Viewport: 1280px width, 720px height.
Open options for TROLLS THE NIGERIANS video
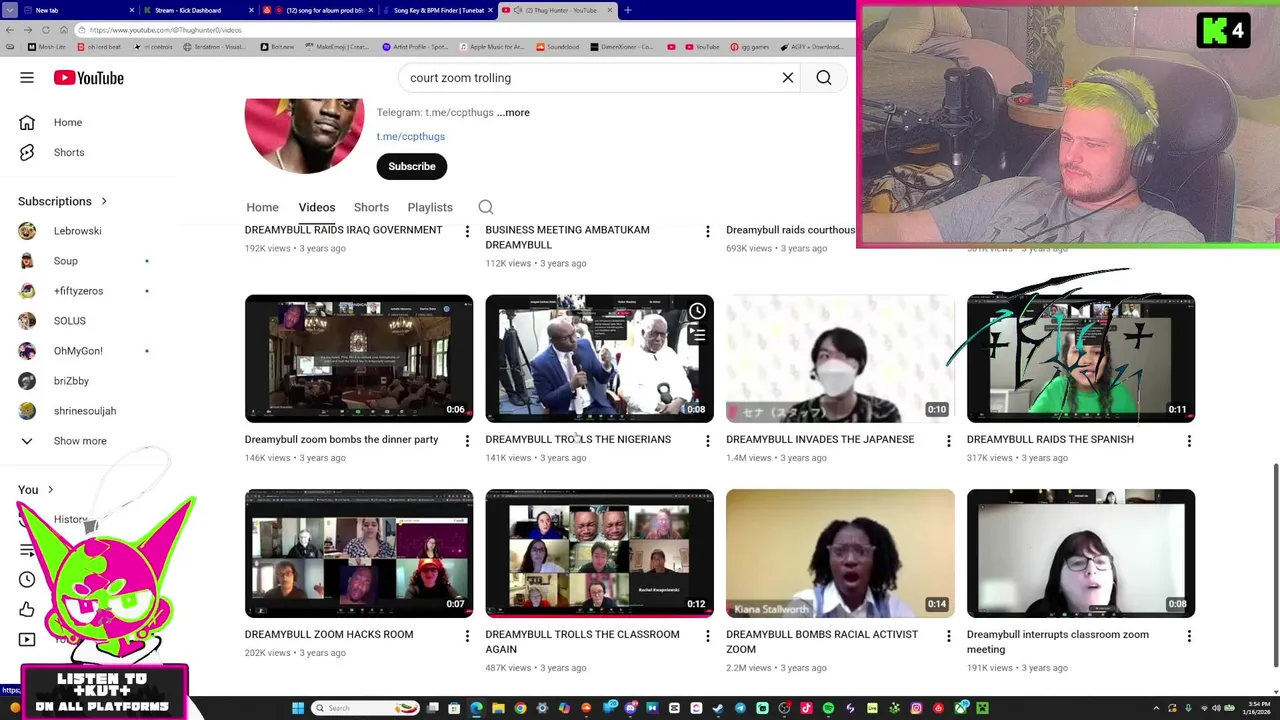click(x=708, y=441)
